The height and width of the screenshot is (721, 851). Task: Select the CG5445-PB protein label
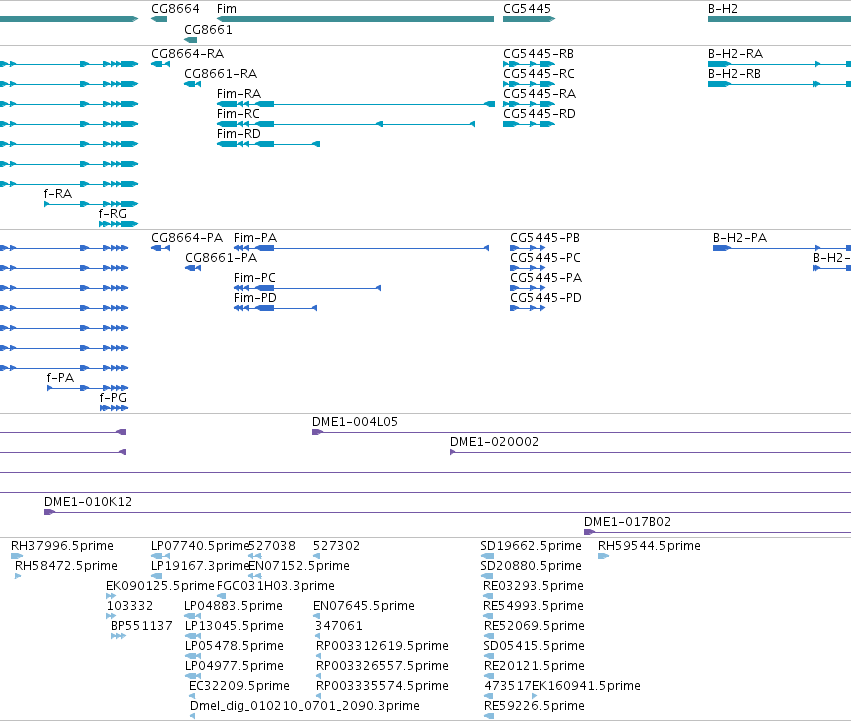(545, 238)
